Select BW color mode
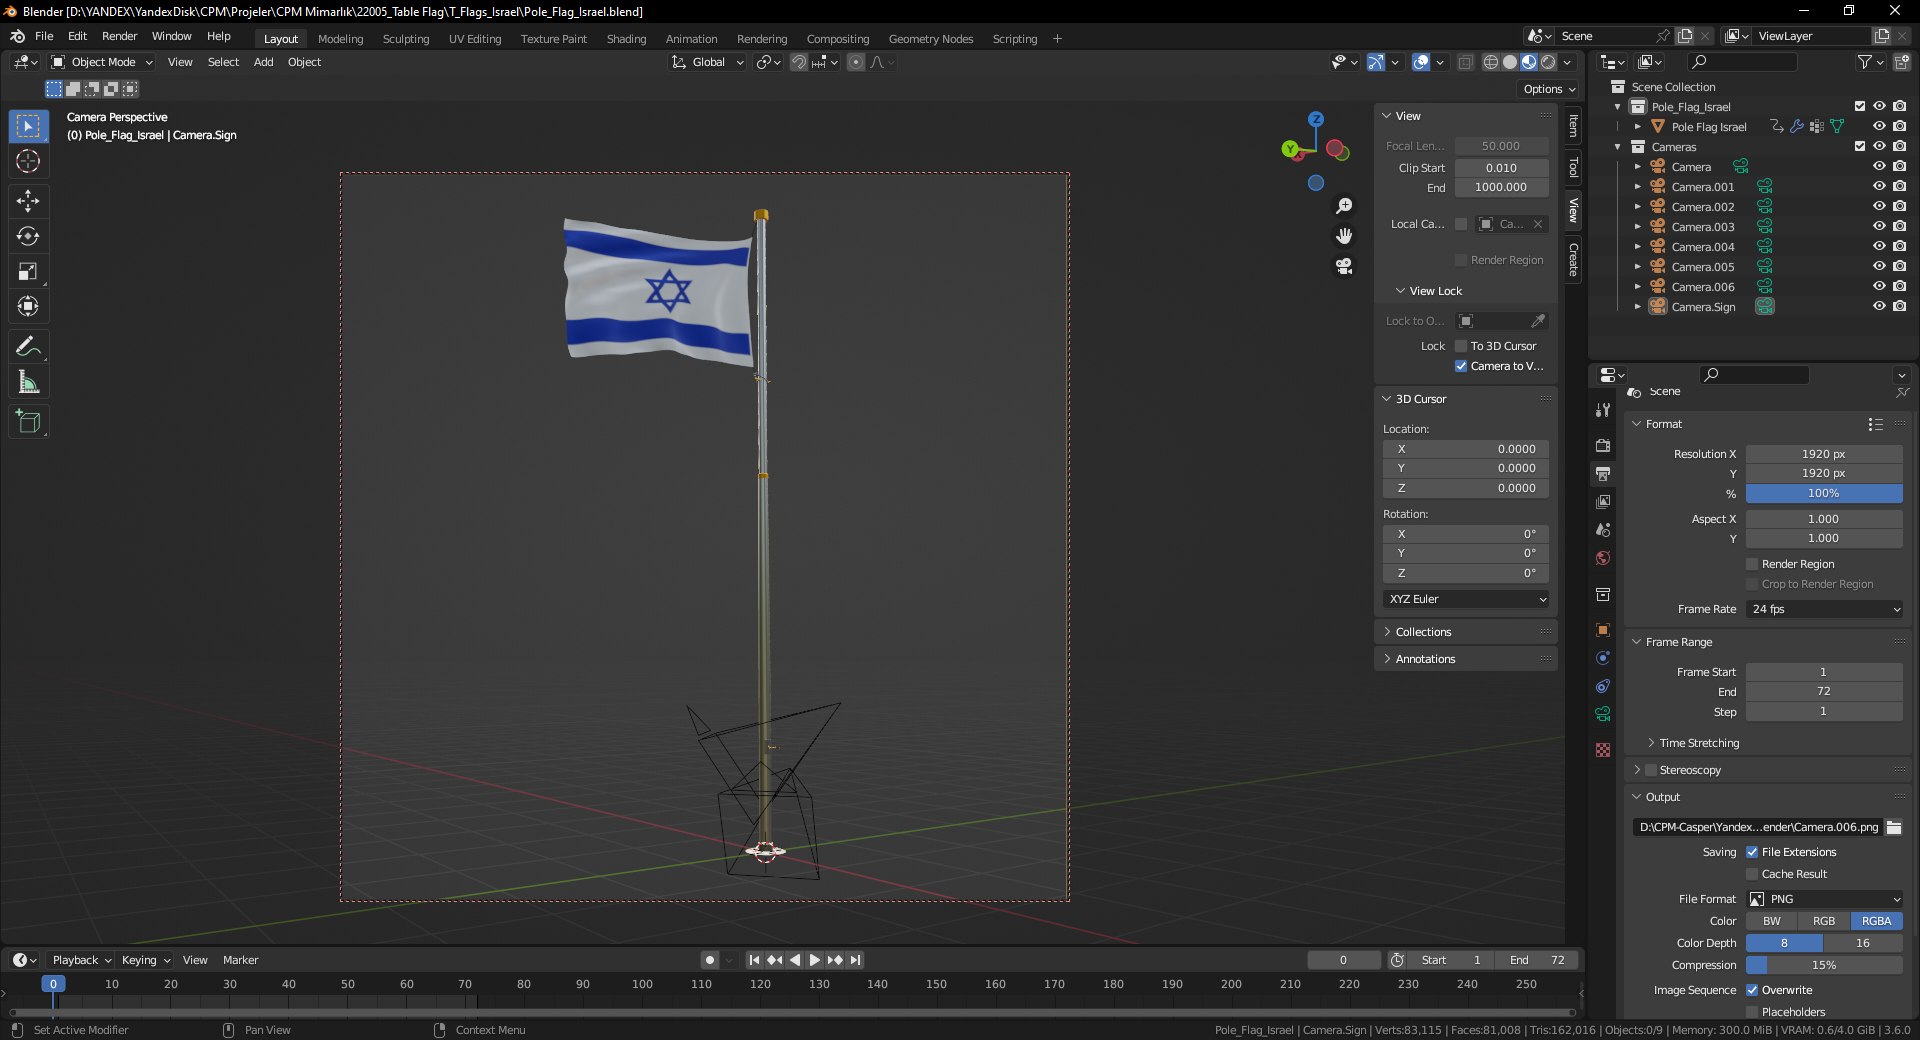The width and height of the screenshot is (1920, 1040). [1771, 921]
